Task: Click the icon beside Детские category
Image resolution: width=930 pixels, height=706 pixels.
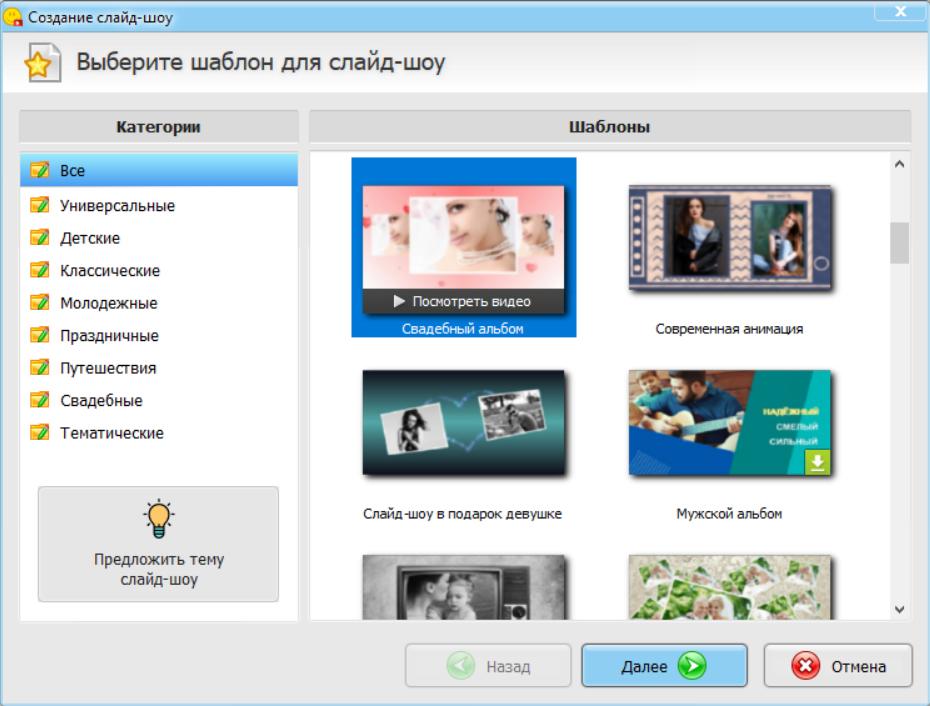Action: pos(39,238)
